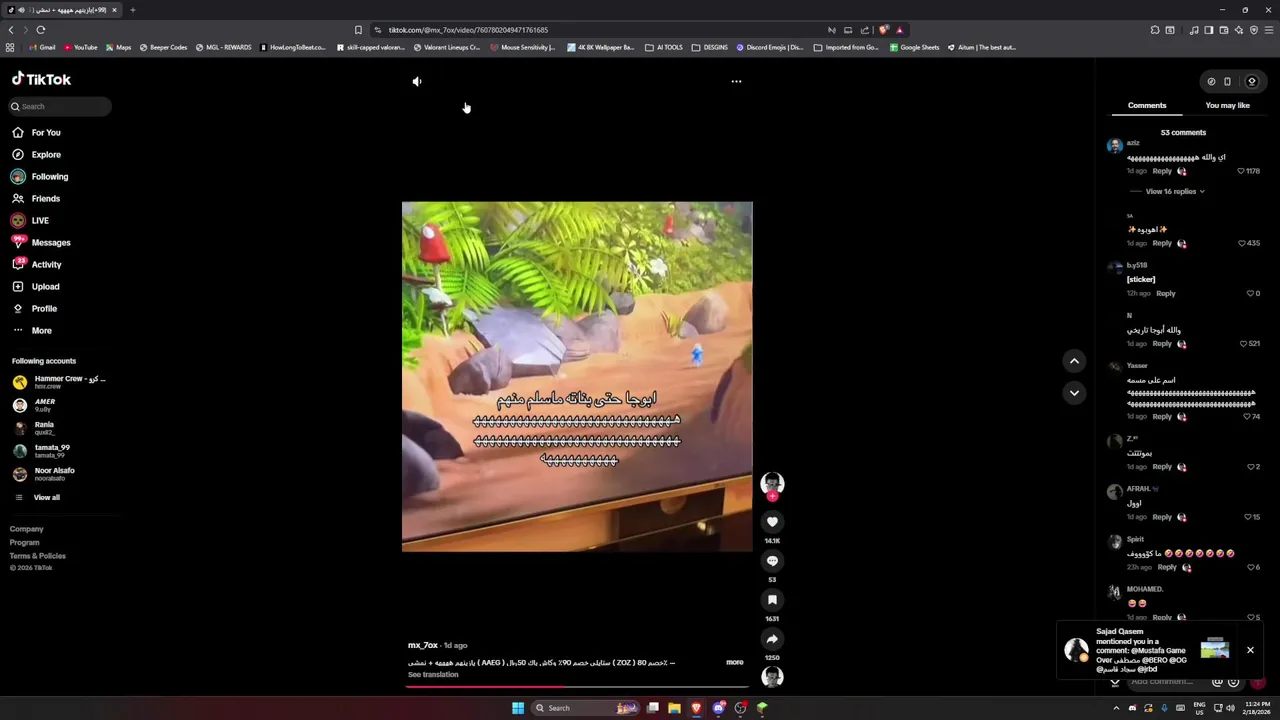1280x720 pixels.
Task: Expand Terms & Policies footer section
Action: pyautogui.click(x=38, y=556)
